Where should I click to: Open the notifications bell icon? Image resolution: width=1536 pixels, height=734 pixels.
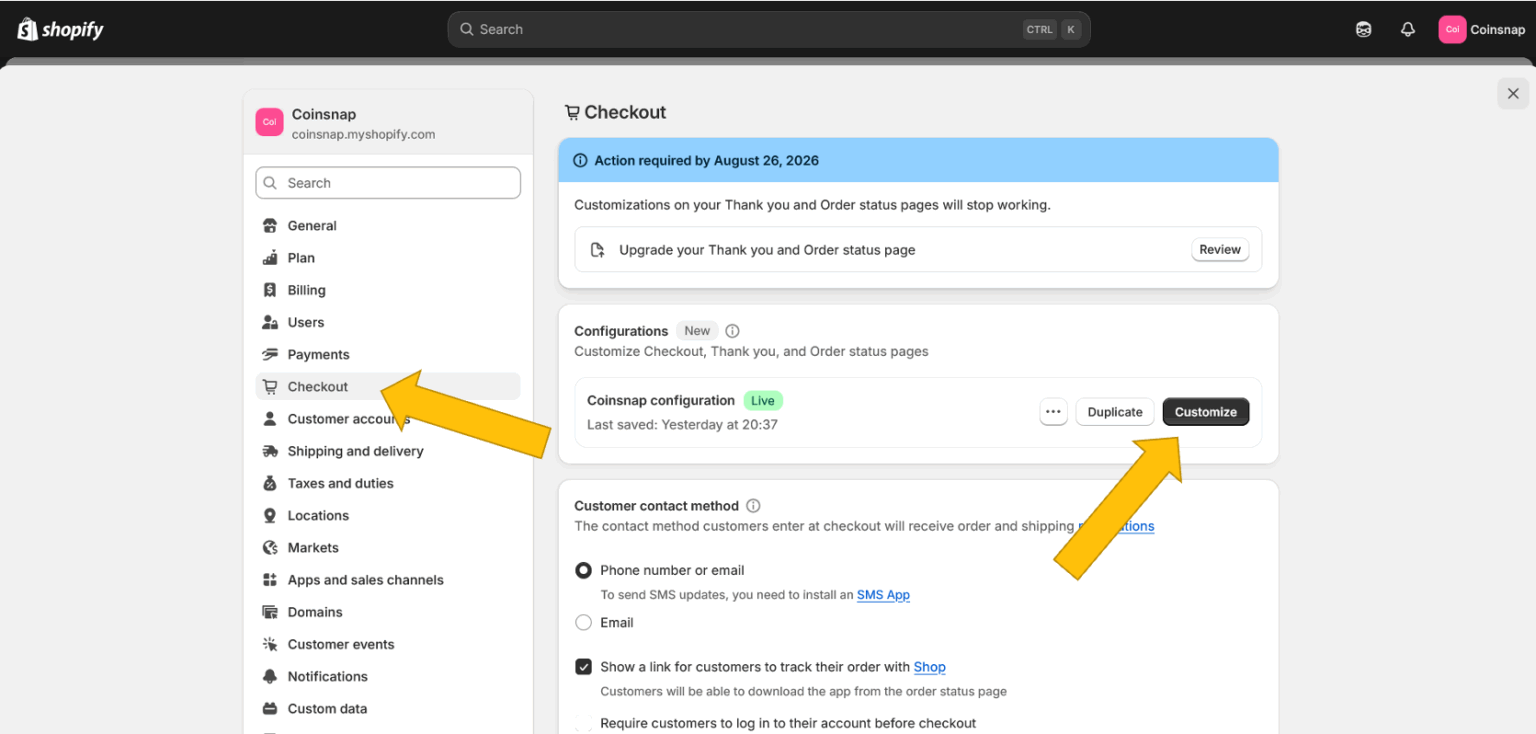pyautogui.click(x=1407, y=29)
